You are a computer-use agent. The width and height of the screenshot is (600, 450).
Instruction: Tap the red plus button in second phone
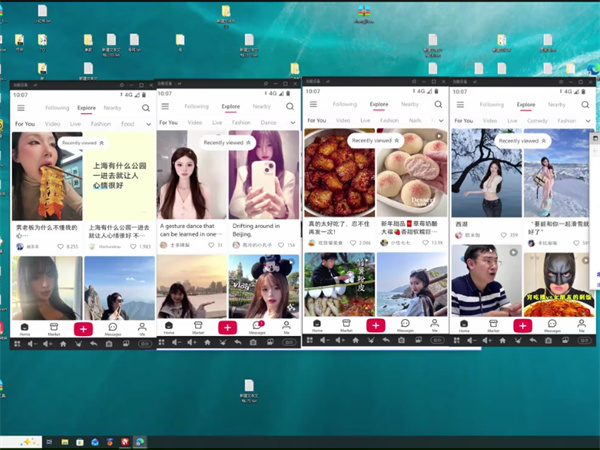click(x=227, y=328)
